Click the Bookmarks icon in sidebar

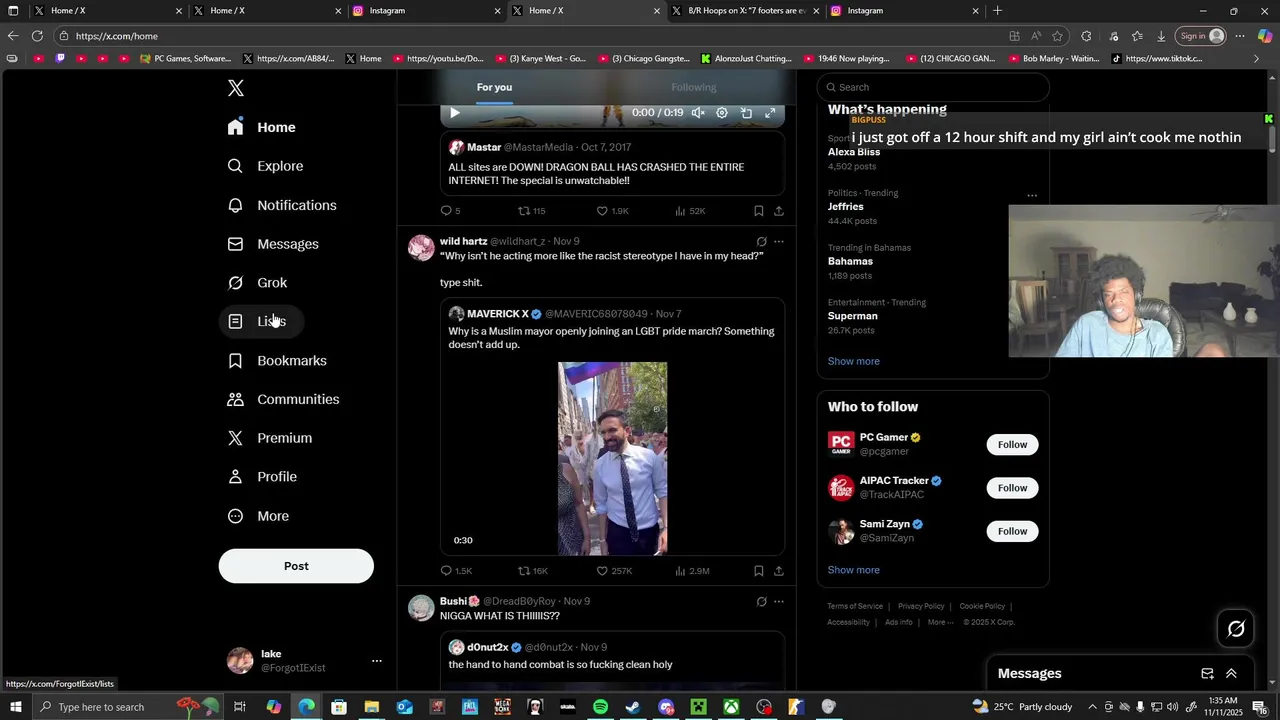(235, 360)
